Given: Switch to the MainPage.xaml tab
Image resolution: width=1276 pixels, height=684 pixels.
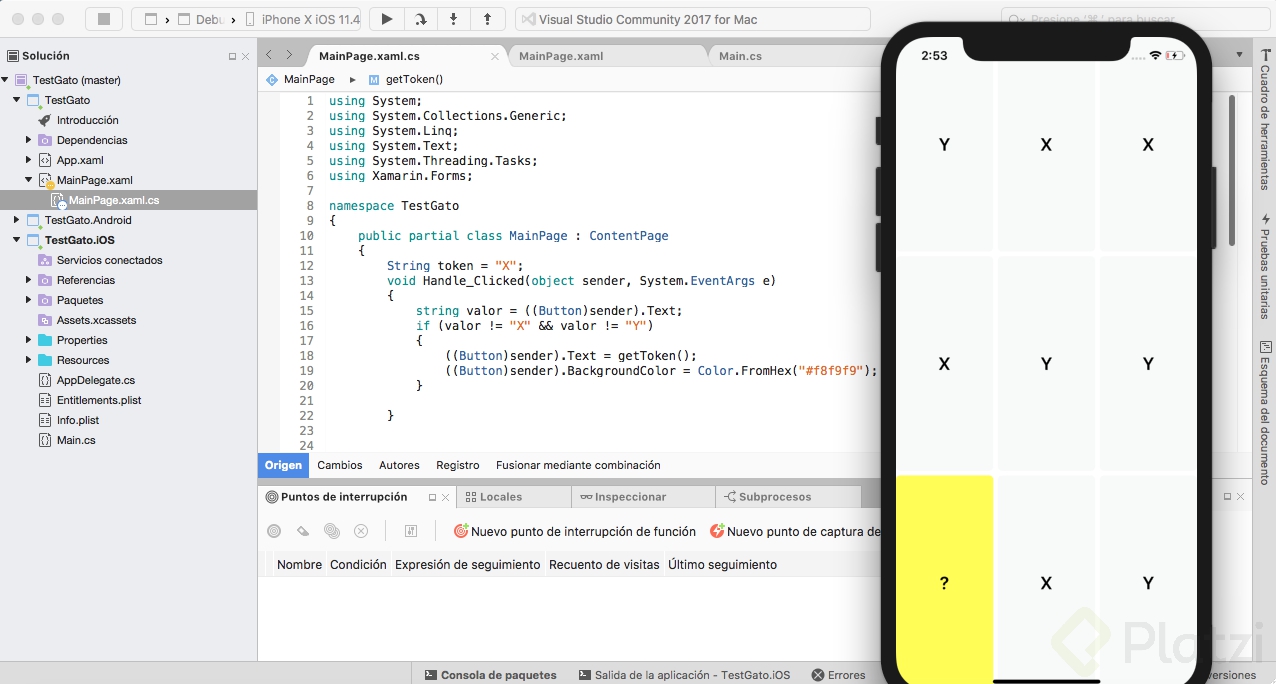Looking at the screenshot, I should (x=561, y=56).
